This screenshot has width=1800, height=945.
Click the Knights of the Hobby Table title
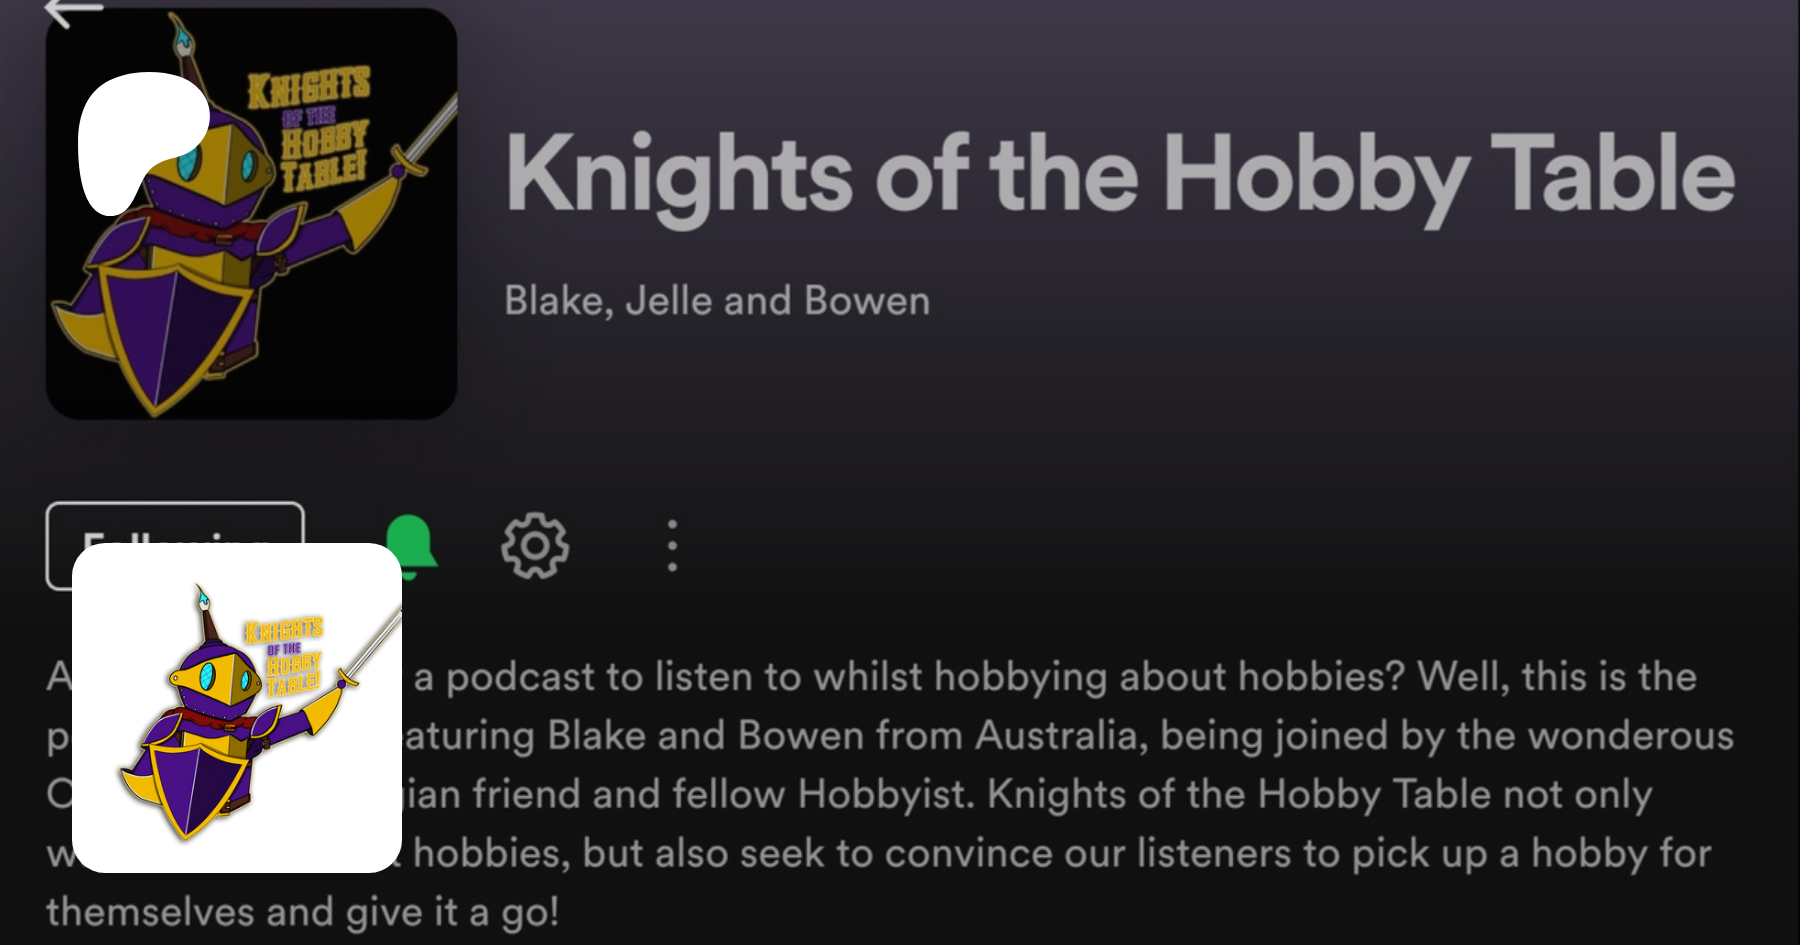click(1120, 176)
